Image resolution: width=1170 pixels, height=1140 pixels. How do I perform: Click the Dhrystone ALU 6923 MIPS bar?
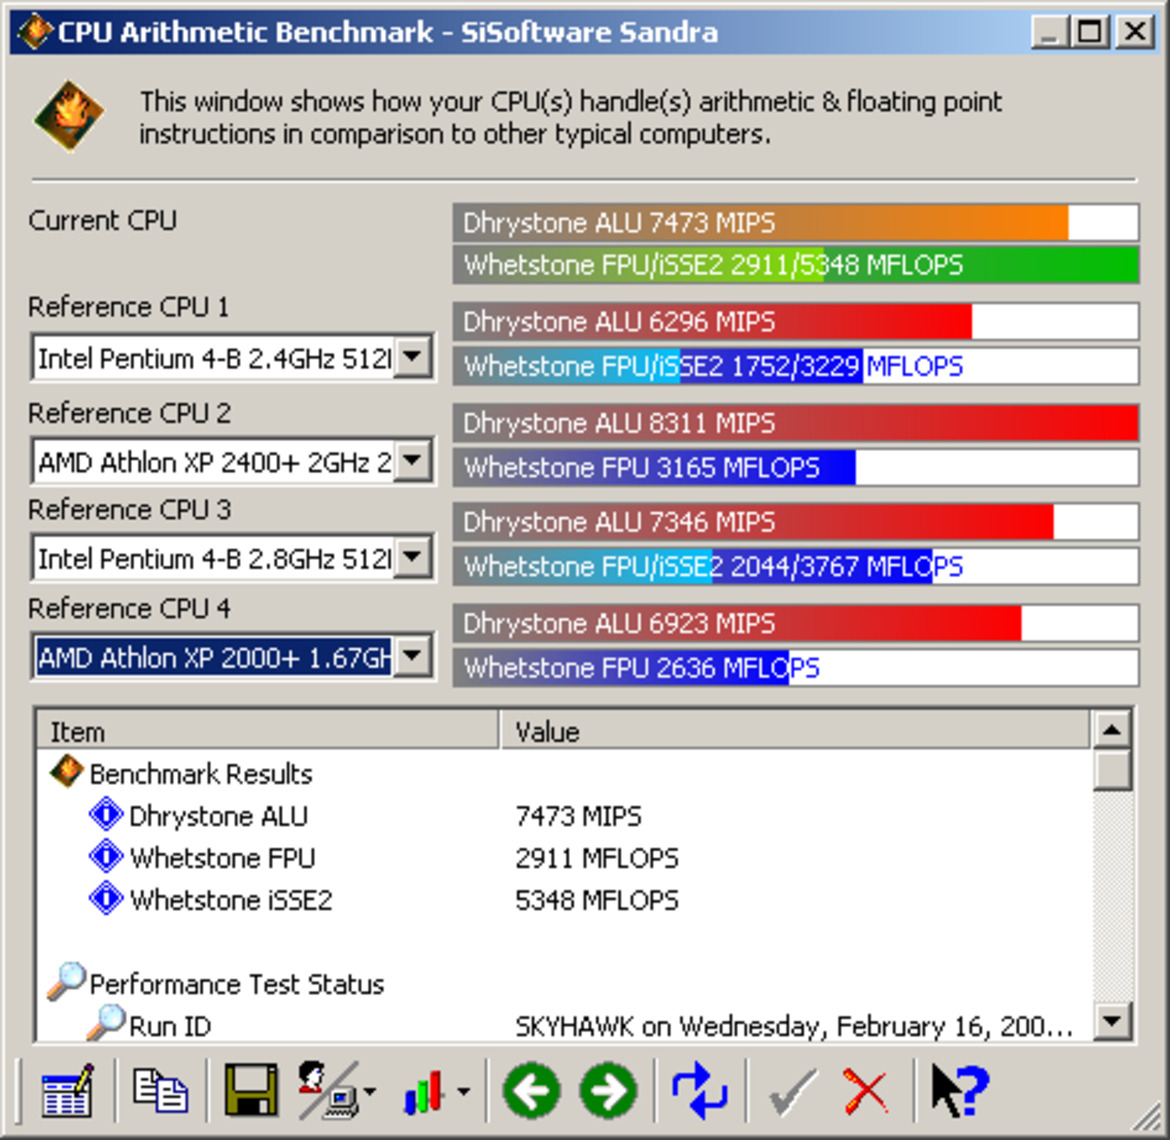pyautogui.click(x=795, y=623)
